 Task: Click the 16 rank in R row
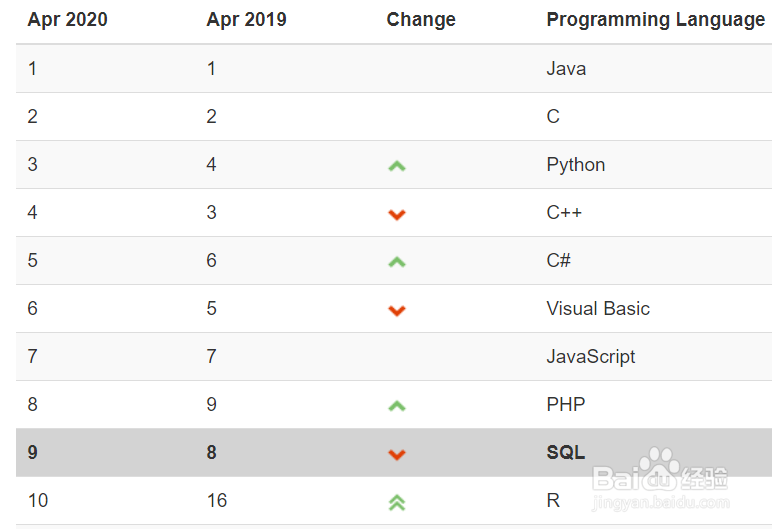[217, 501]
